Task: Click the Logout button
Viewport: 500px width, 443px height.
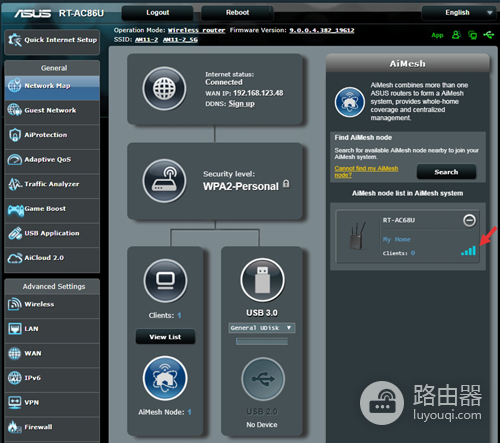Action: click(157, 13)
